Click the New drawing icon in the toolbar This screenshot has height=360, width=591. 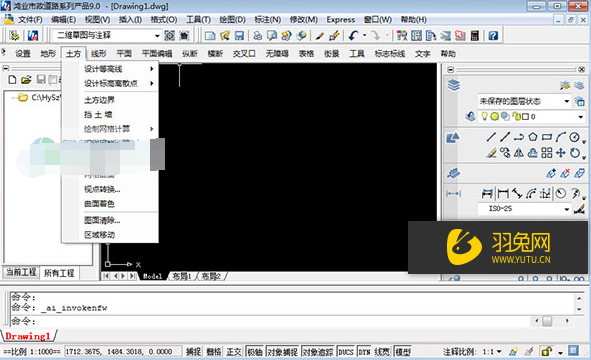[210, 36]
